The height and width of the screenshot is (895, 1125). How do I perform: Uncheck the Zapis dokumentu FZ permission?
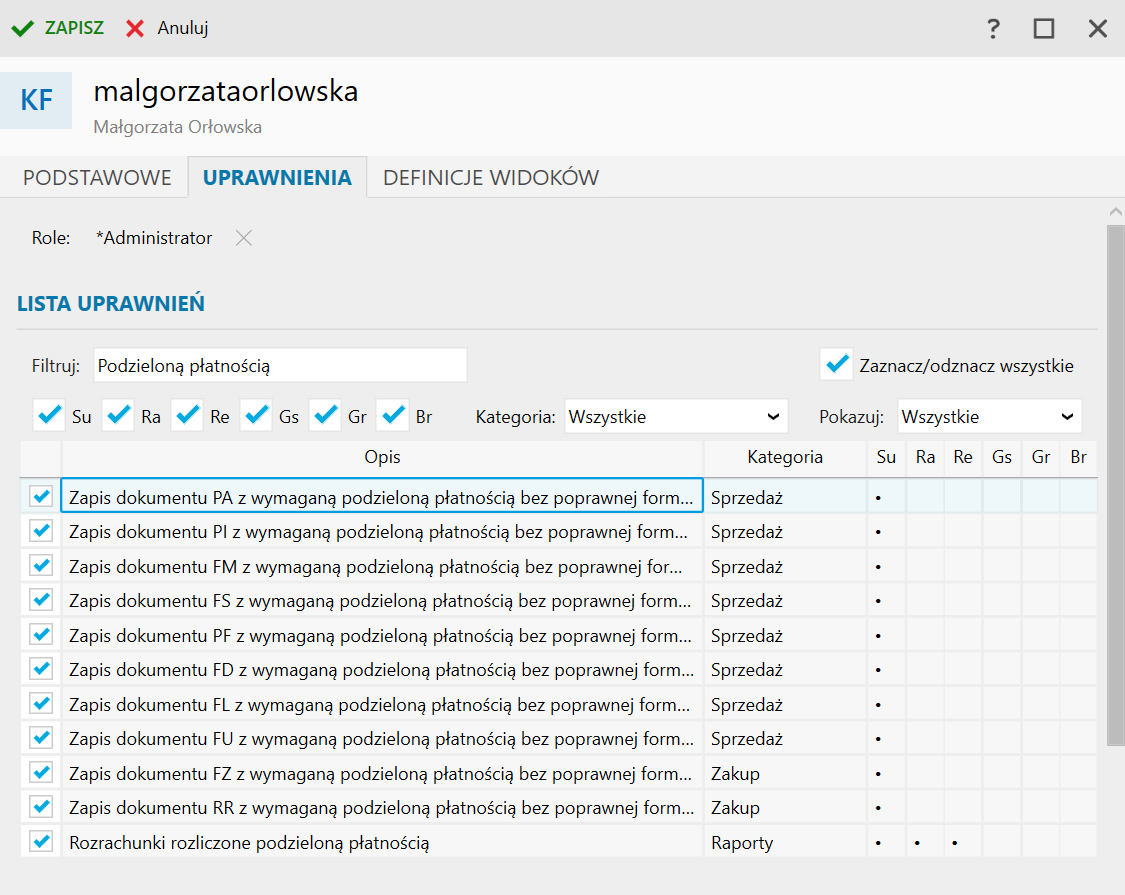42,772
